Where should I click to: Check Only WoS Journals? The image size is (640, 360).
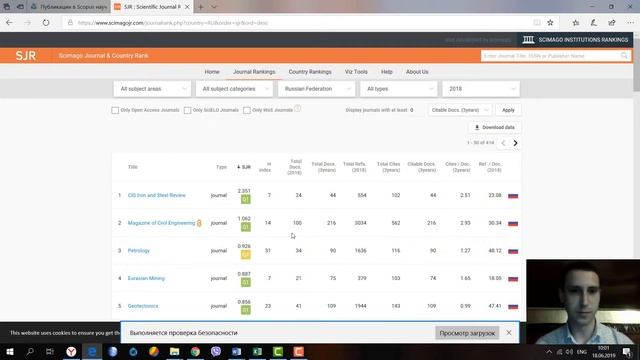coord(247,110)
